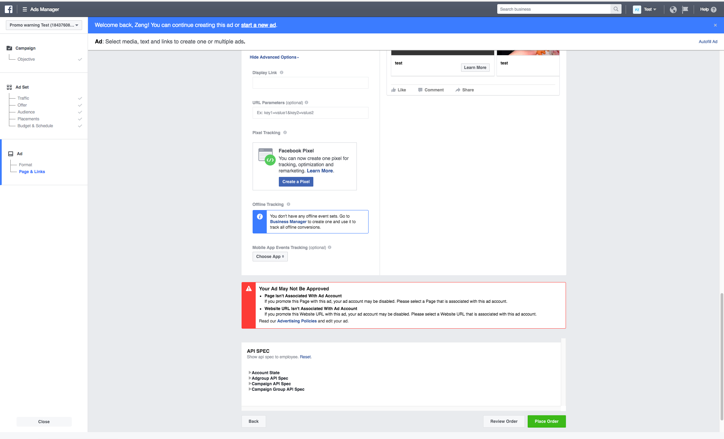Open the Choose App dropdown
724x439 pixels.
click(x=270, y=257)
